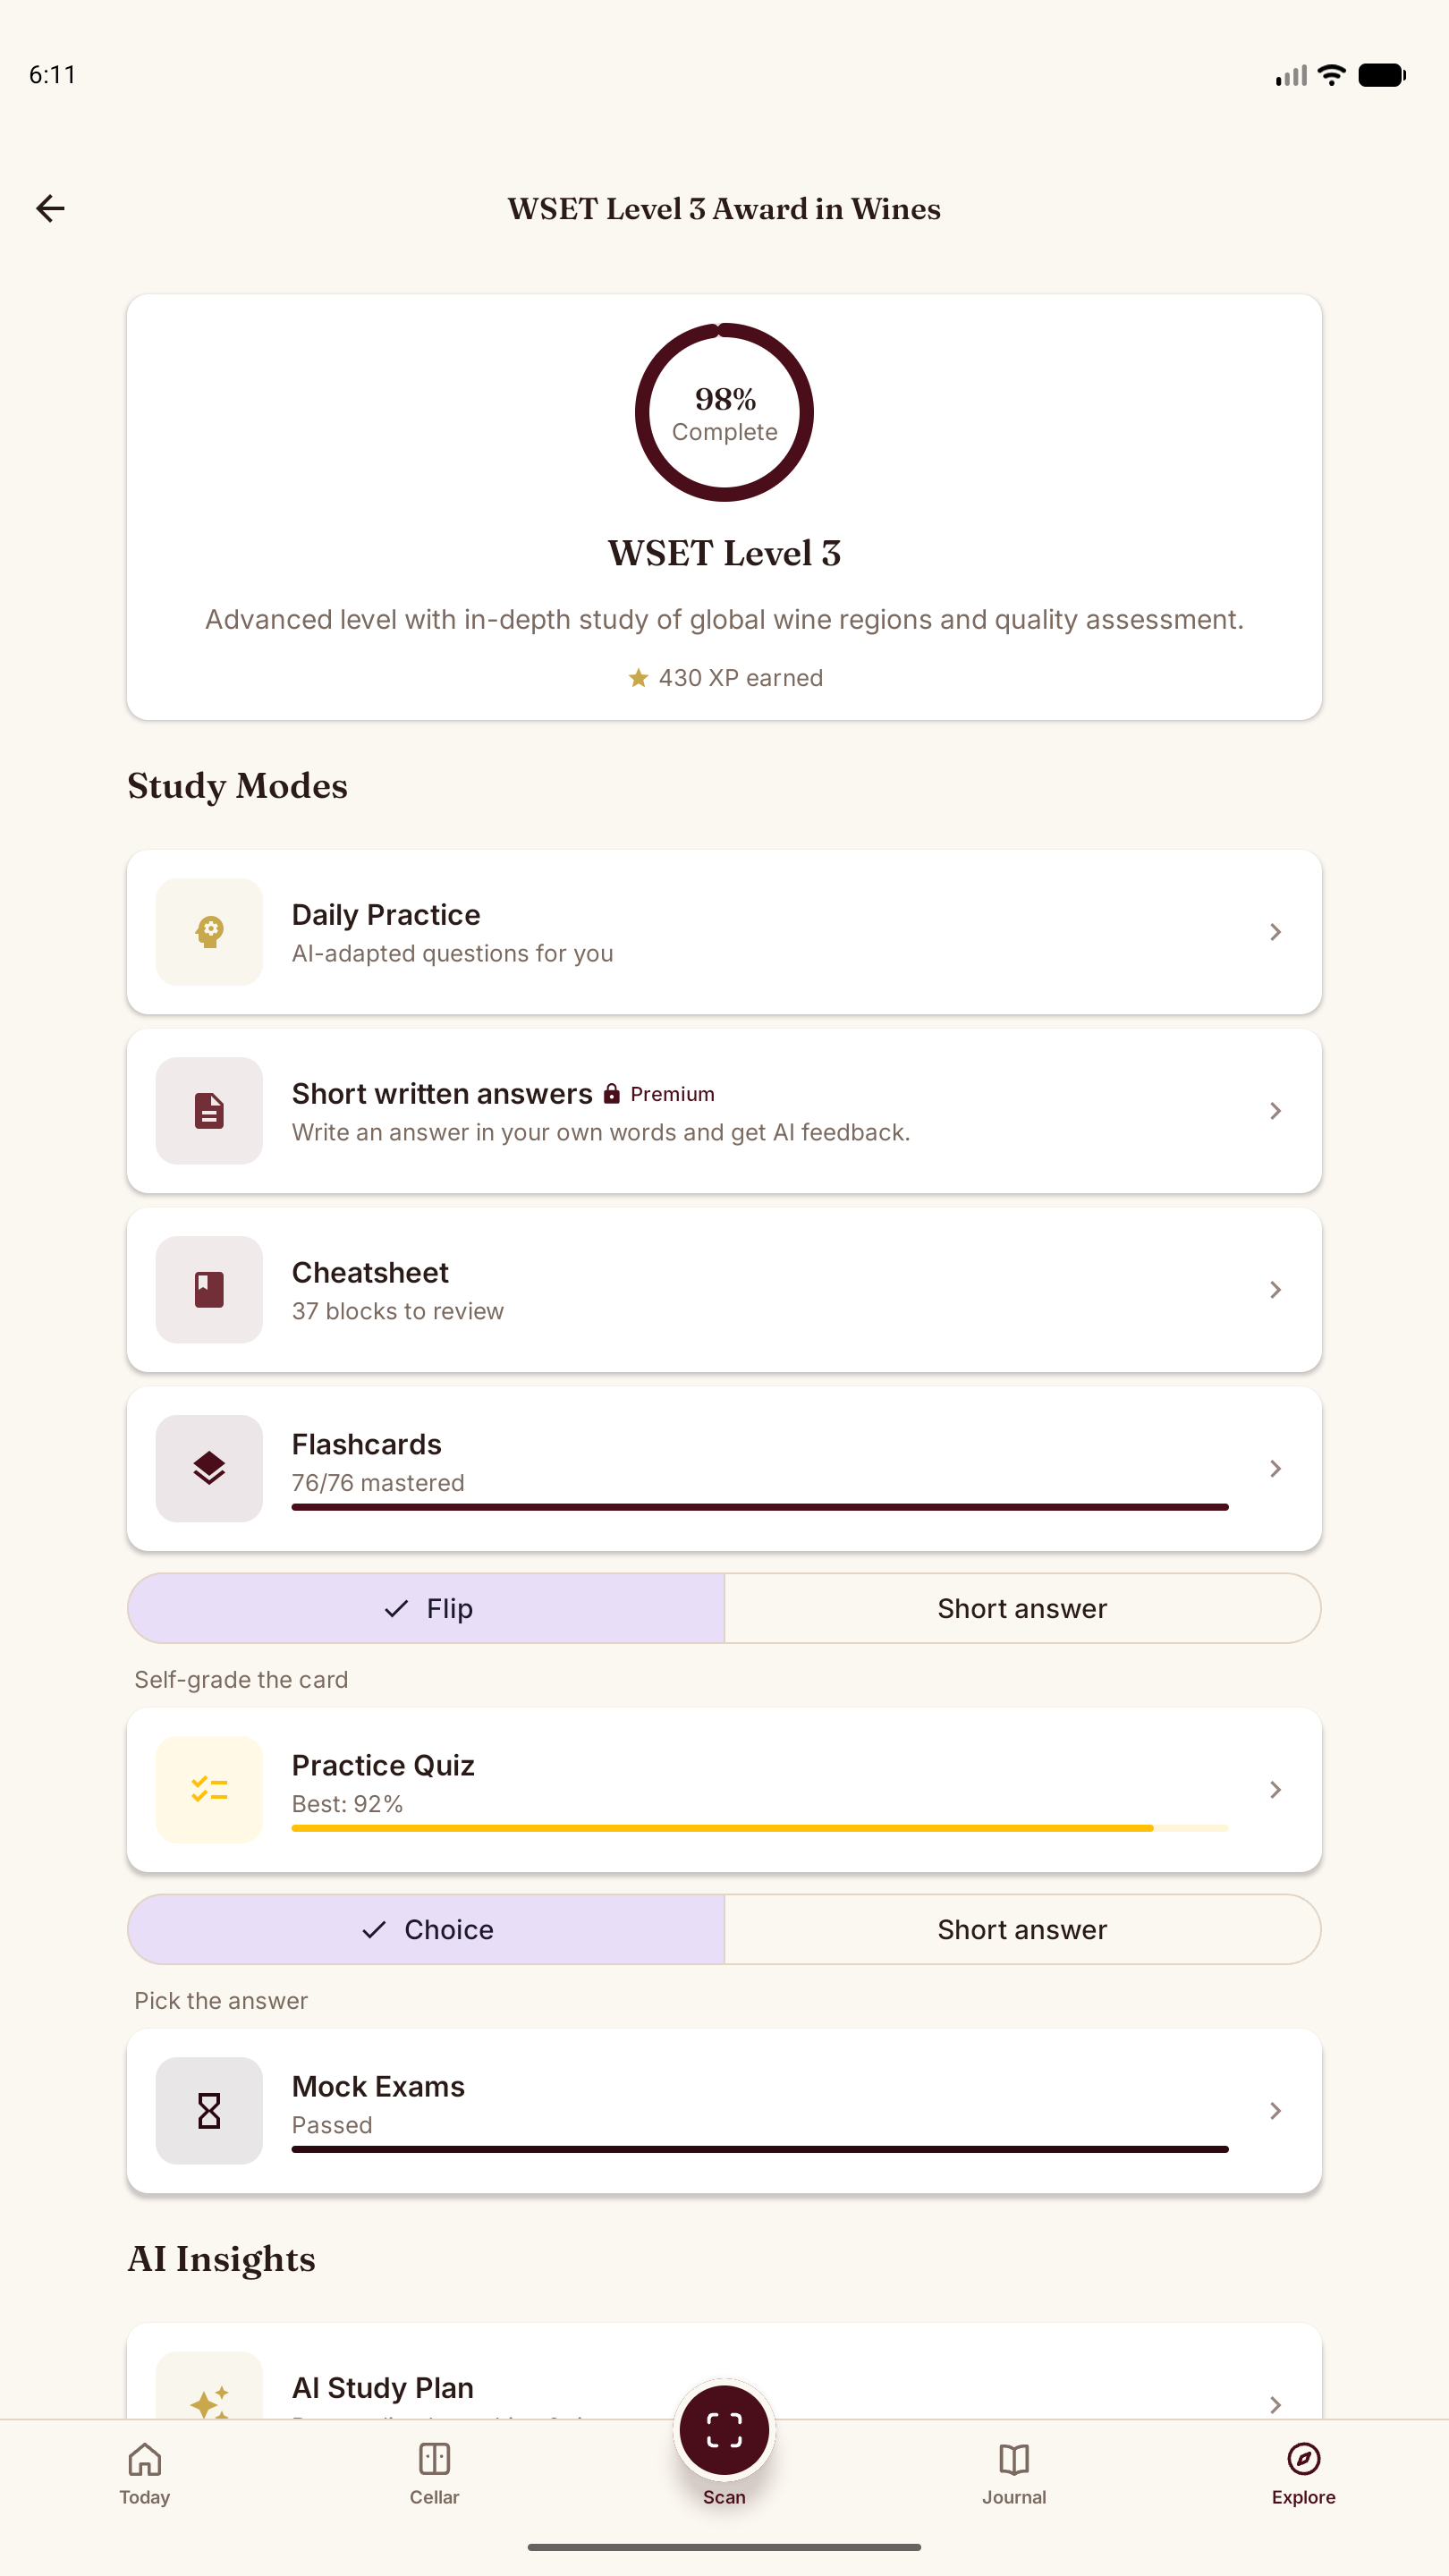Open AI Study Plan chevron
The width and height of the screenshot is (1449, 2576).
[x=1275, y=2404]
